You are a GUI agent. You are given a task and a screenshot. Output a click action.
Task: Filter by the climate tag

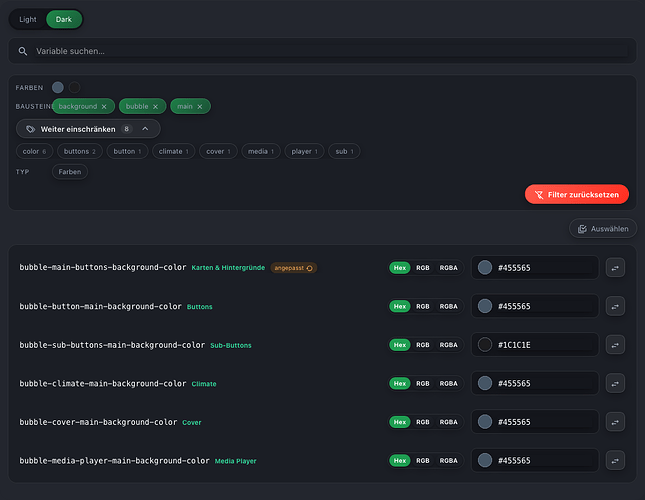[x=173, y=151]
